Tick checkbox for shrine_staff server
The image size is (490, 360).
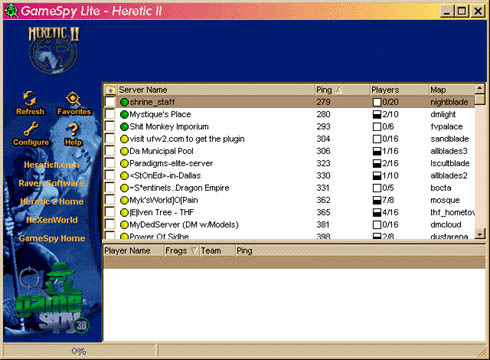(110, 102)
